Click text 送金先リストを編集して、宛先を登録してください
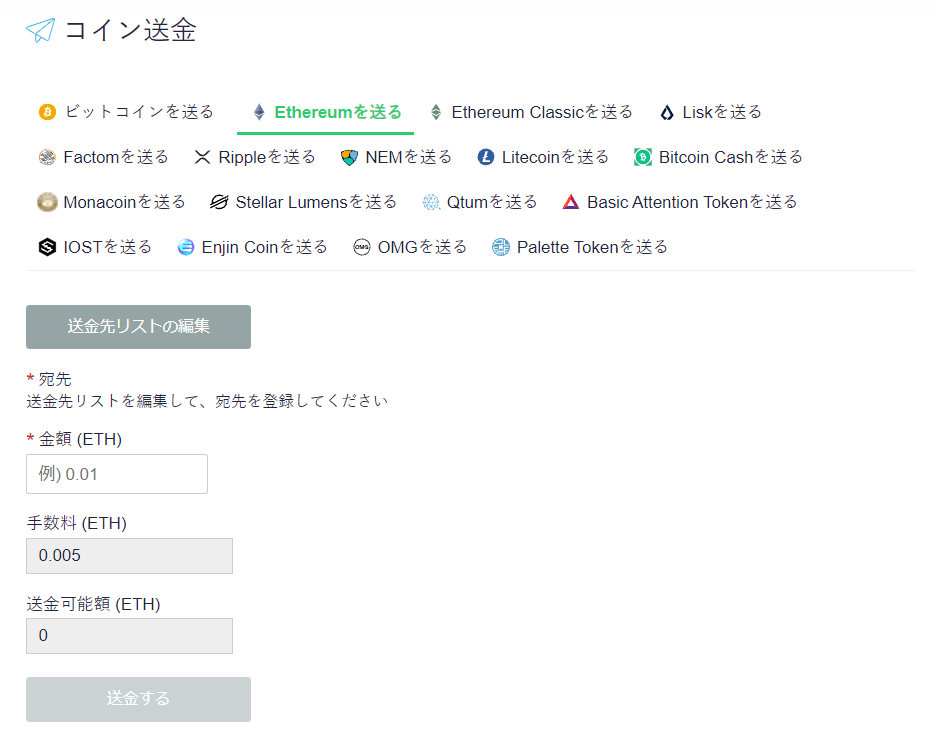Image resolution: width=935 pixels, height=743 pixels. (x=207, y=401)
